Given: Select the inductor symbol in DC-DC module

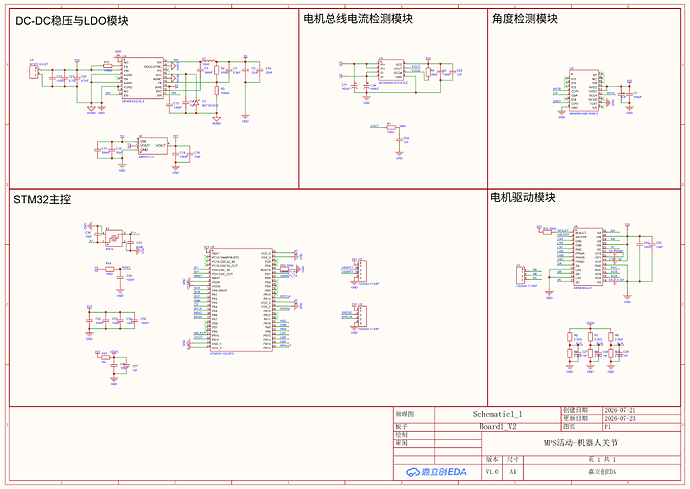Looking at the screenshot, I should [x=210, y=61].
